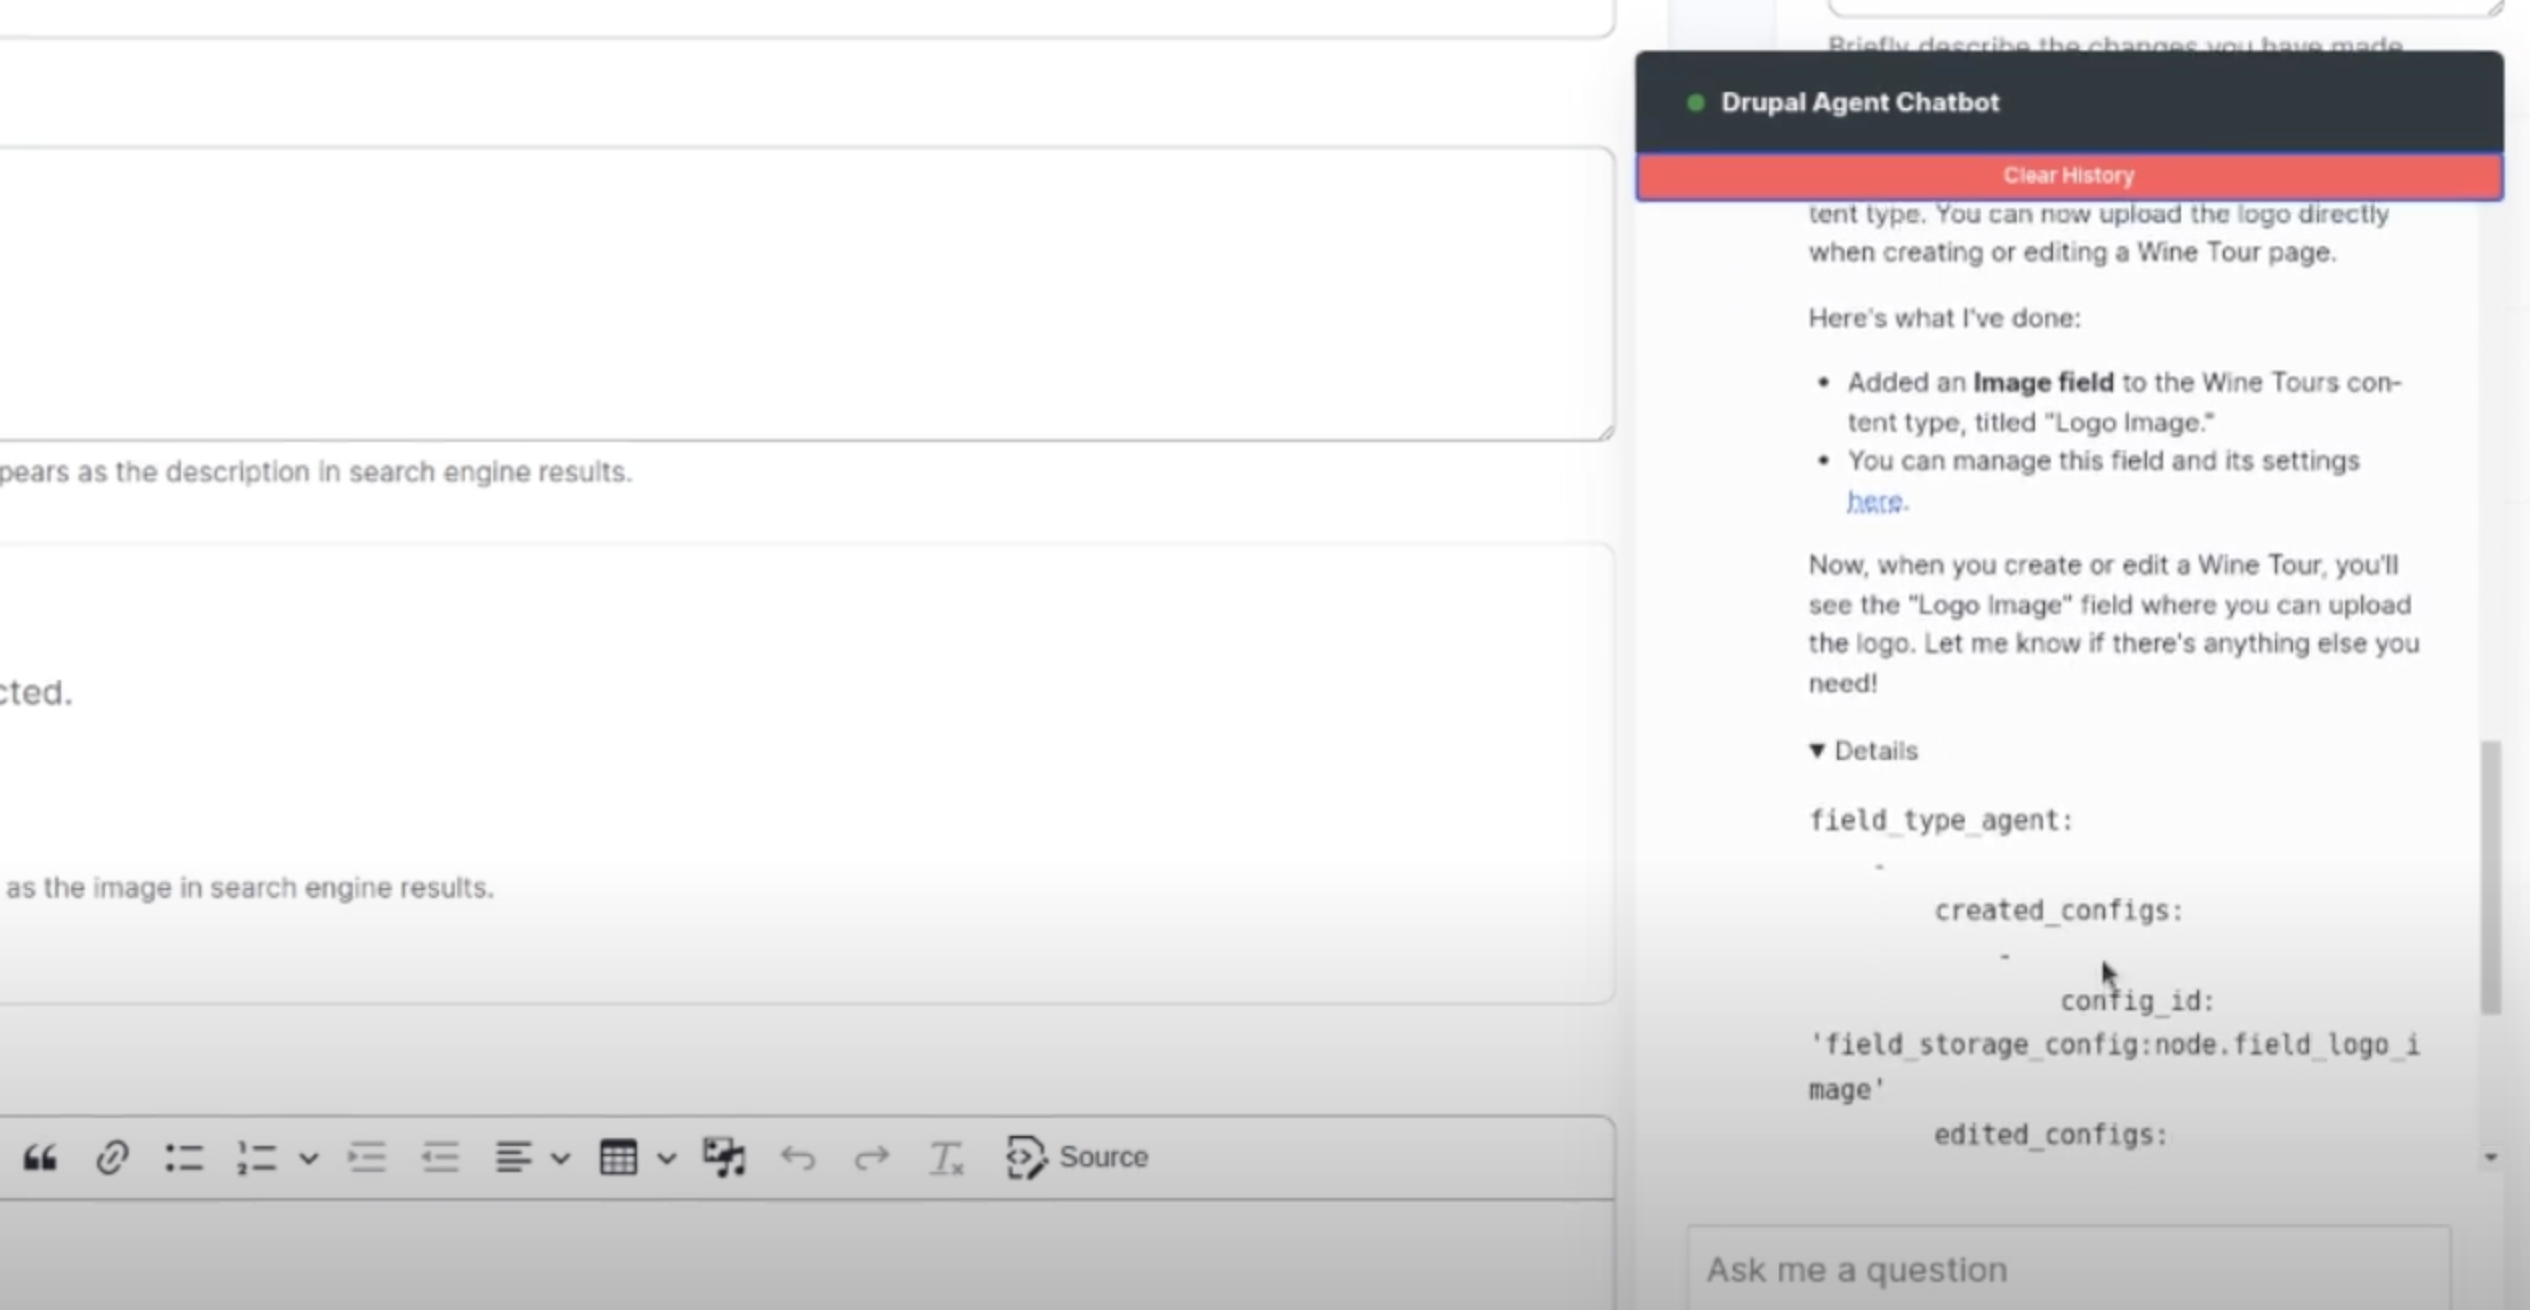Click the chatbot scrollbar thumb
The width and height of the screenshot is (2530, 1310).
(x=2491, y=877)
